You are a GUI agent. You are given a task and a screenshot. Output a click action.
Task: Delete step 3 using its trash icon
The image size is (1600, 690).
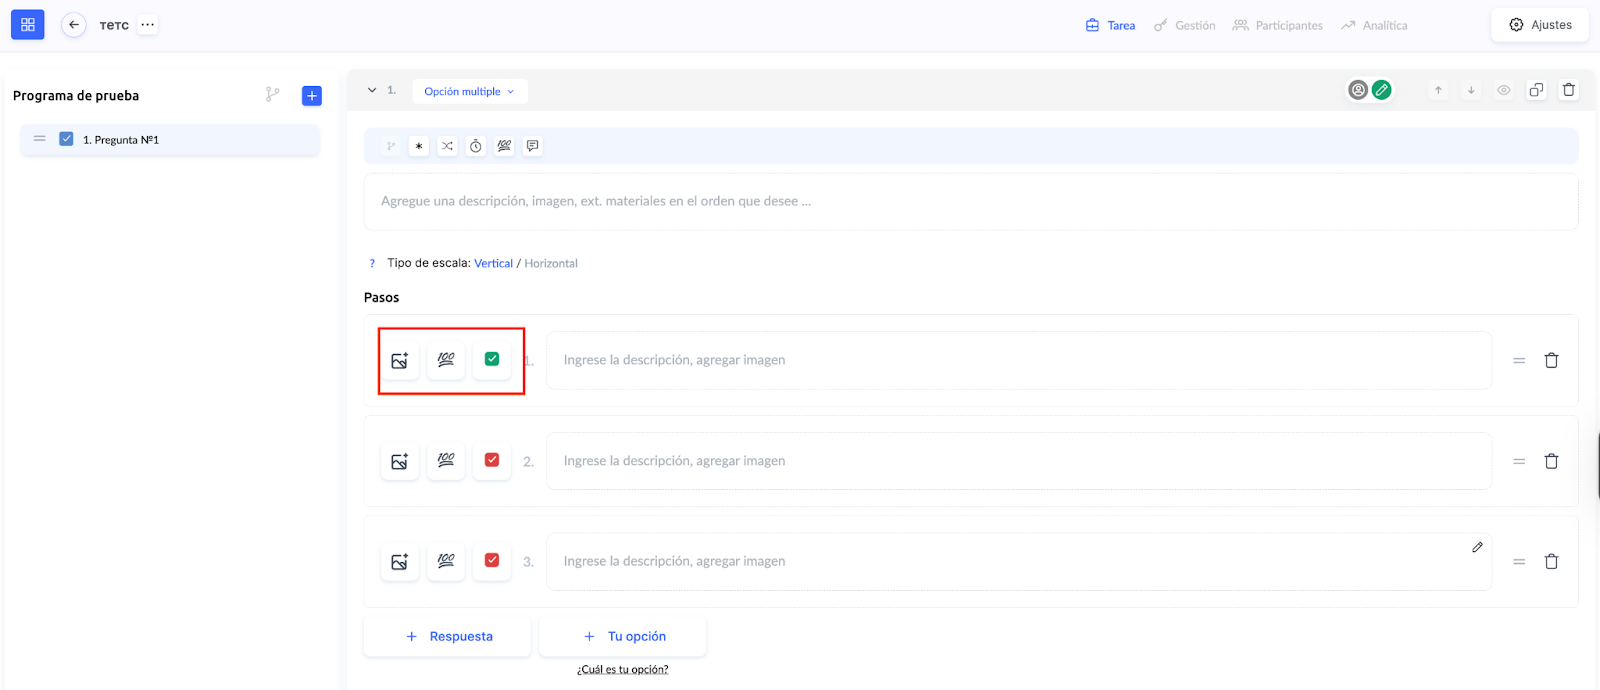1551,562
